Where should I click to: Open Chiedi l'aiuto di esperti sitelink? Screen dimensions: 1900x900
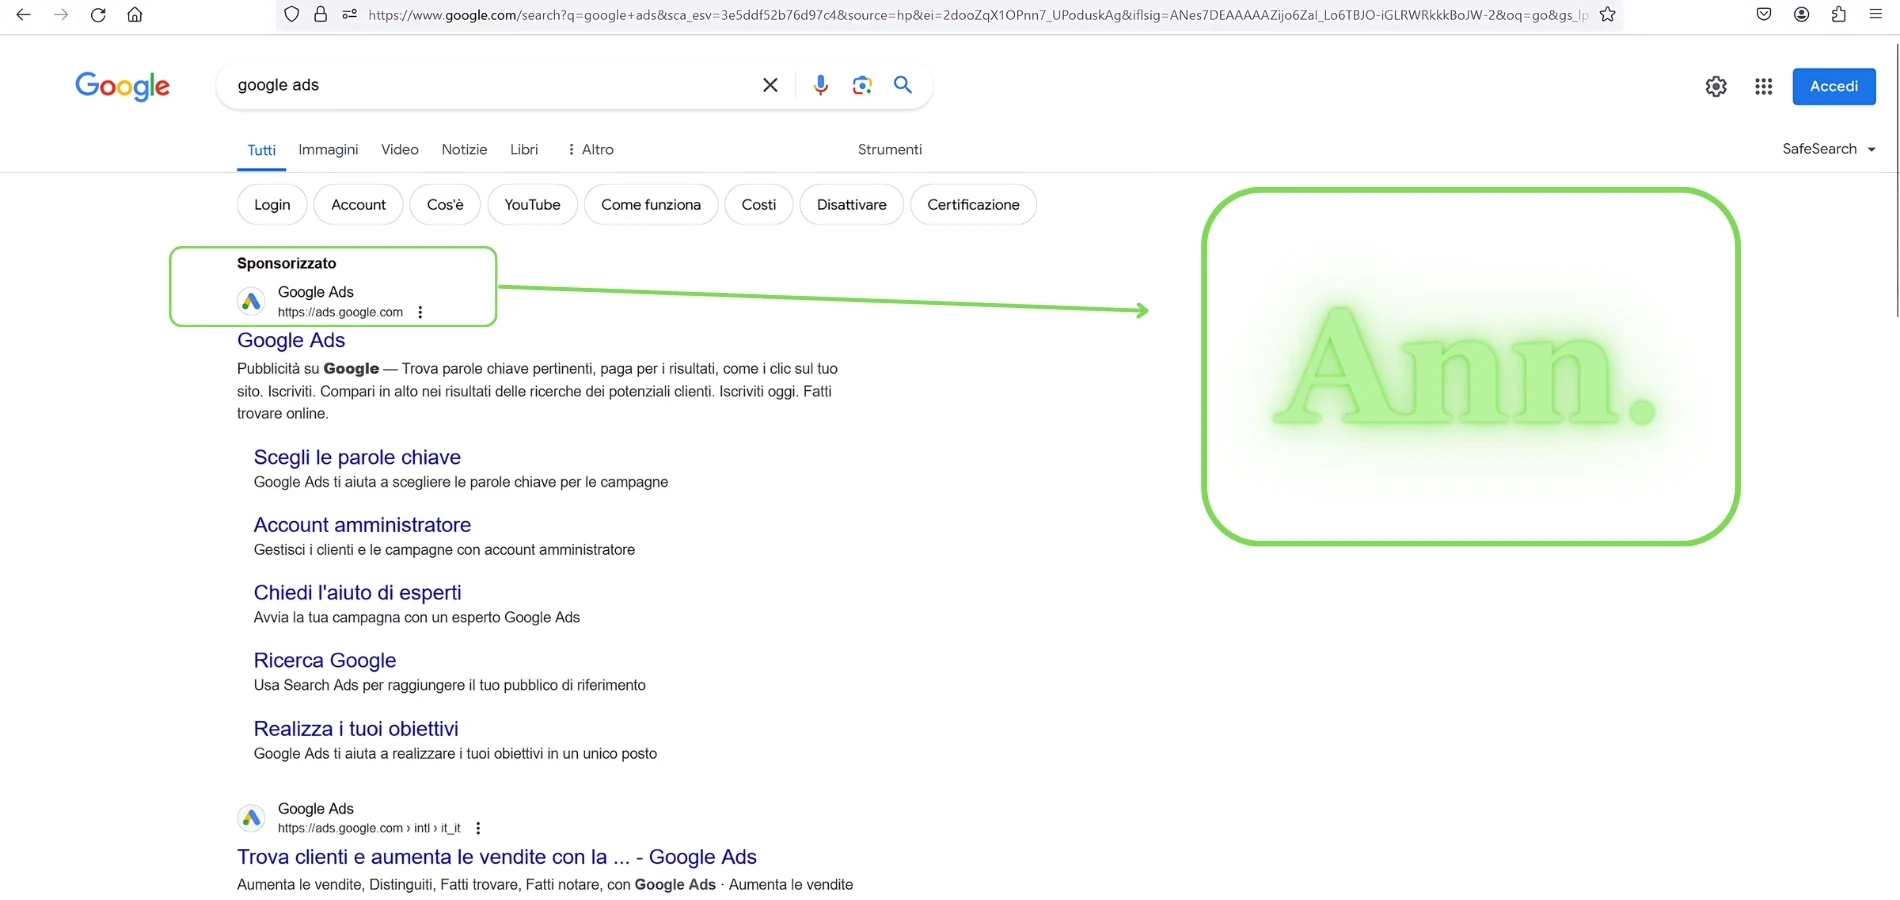(357, 593)
